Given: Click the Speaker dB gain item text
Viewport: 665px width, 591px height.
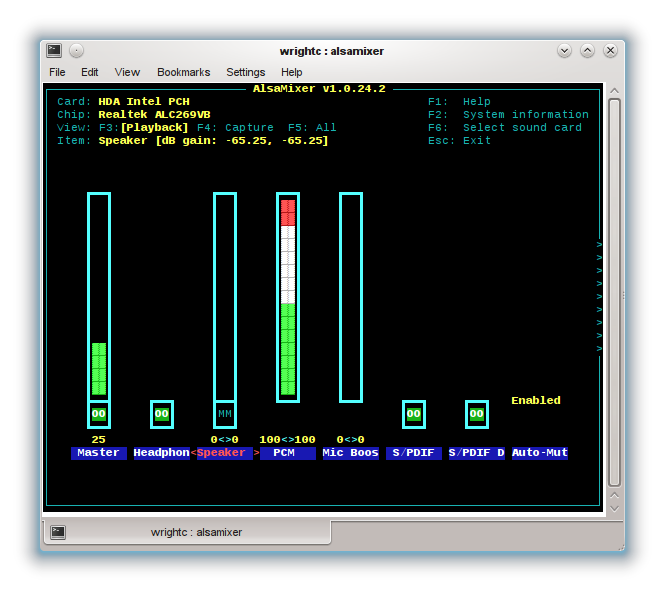Looking at the screenshot, I should 213,141.
